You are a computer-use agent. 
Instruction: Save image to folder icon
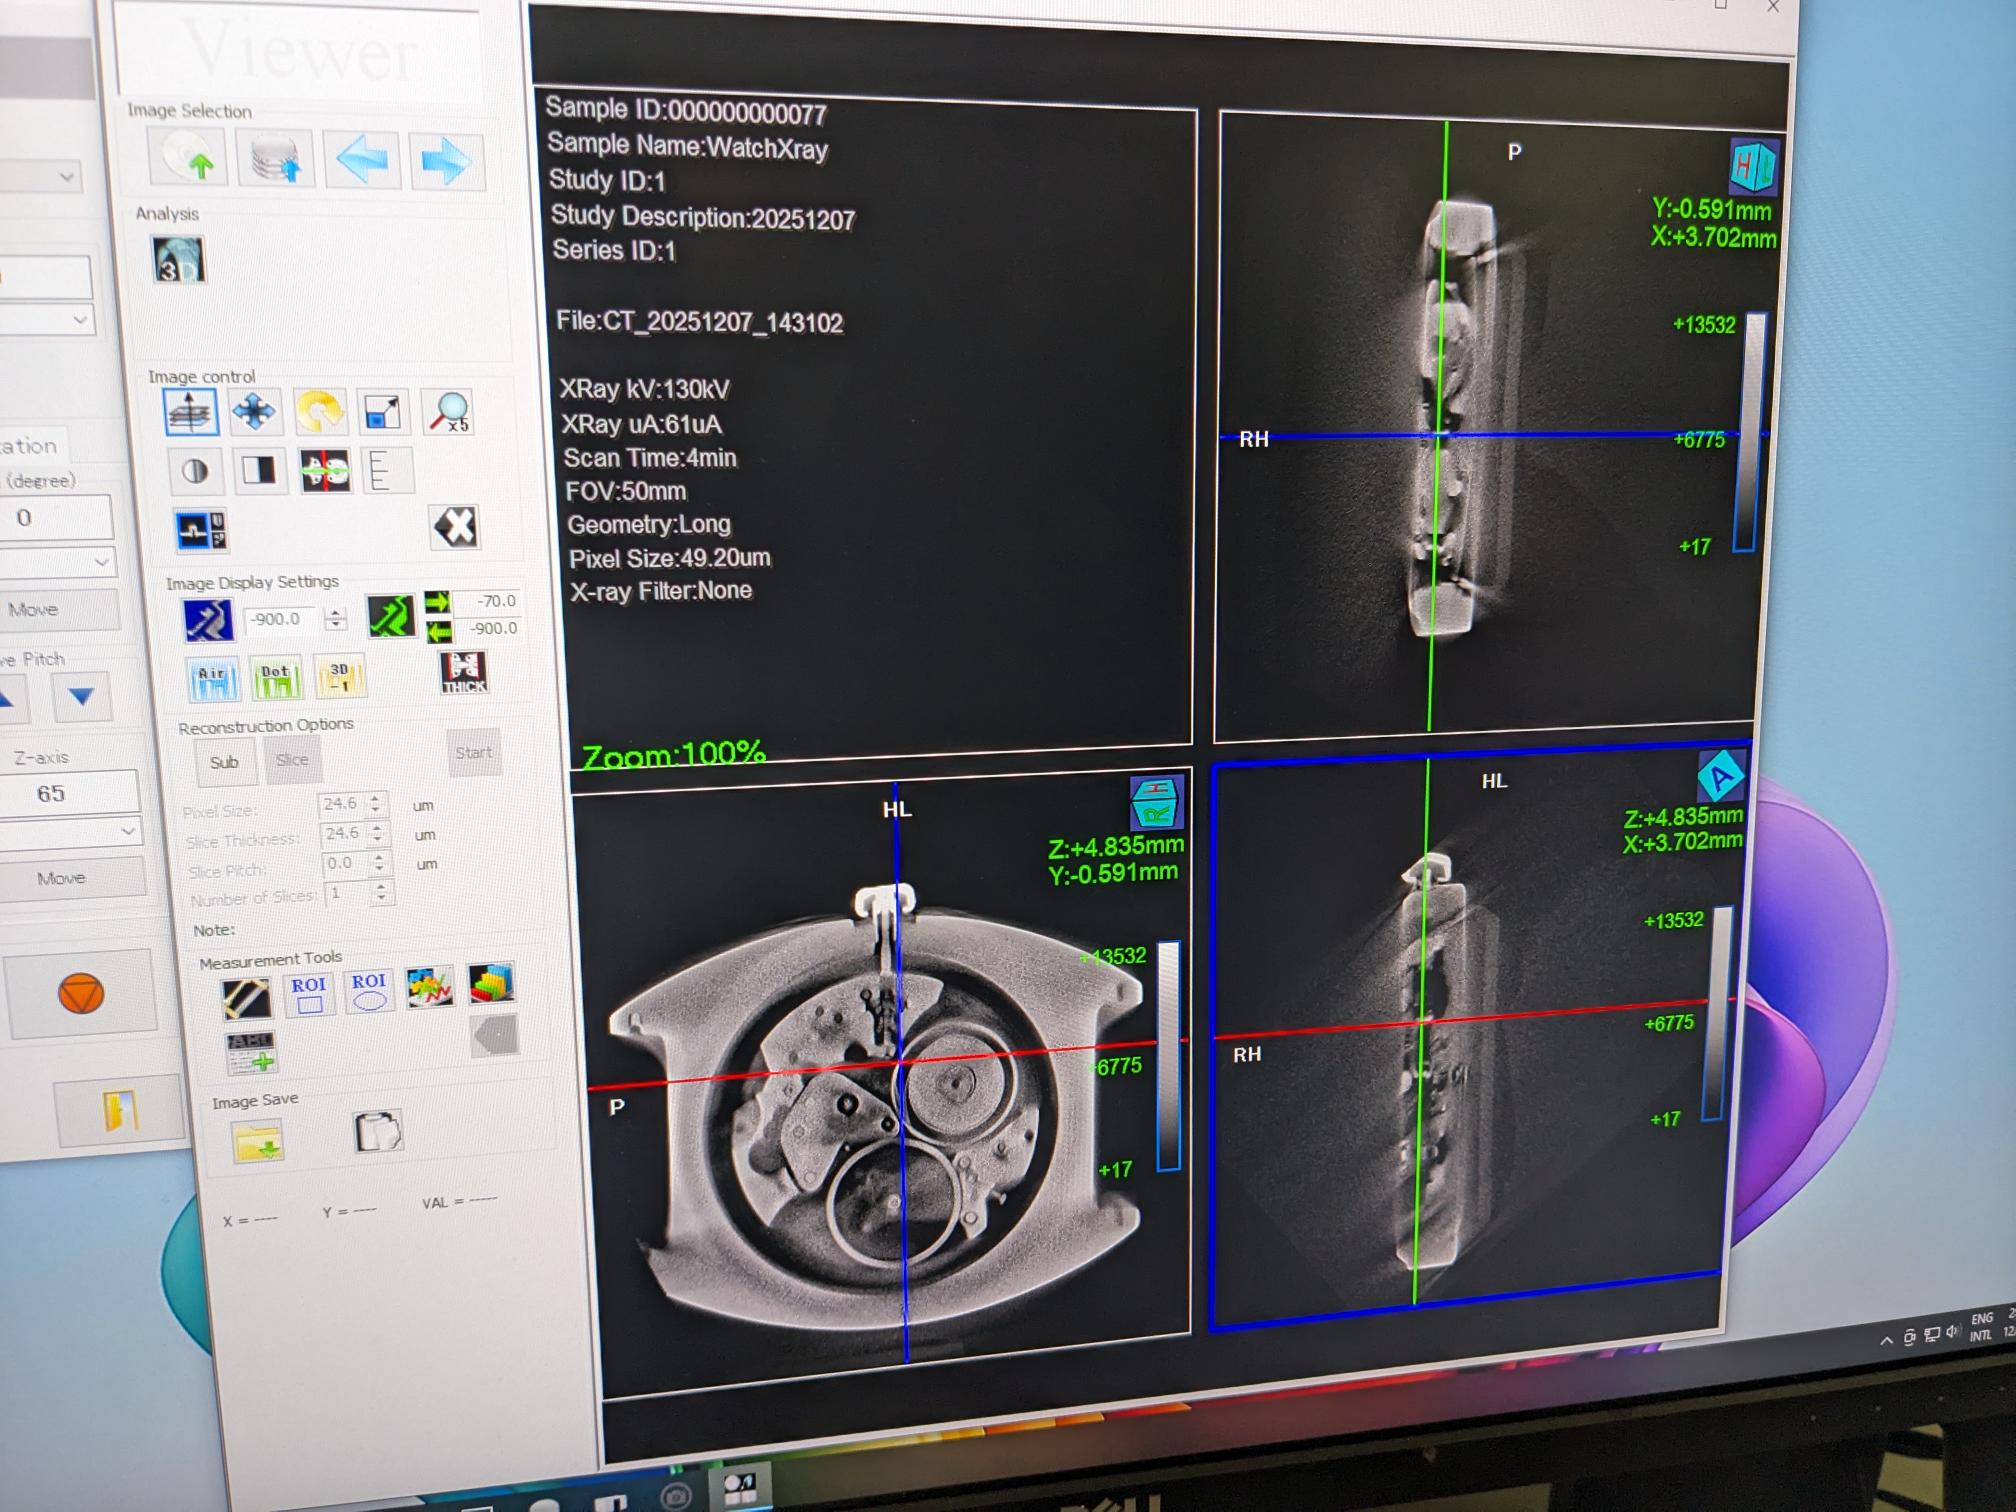point(258,1141)
